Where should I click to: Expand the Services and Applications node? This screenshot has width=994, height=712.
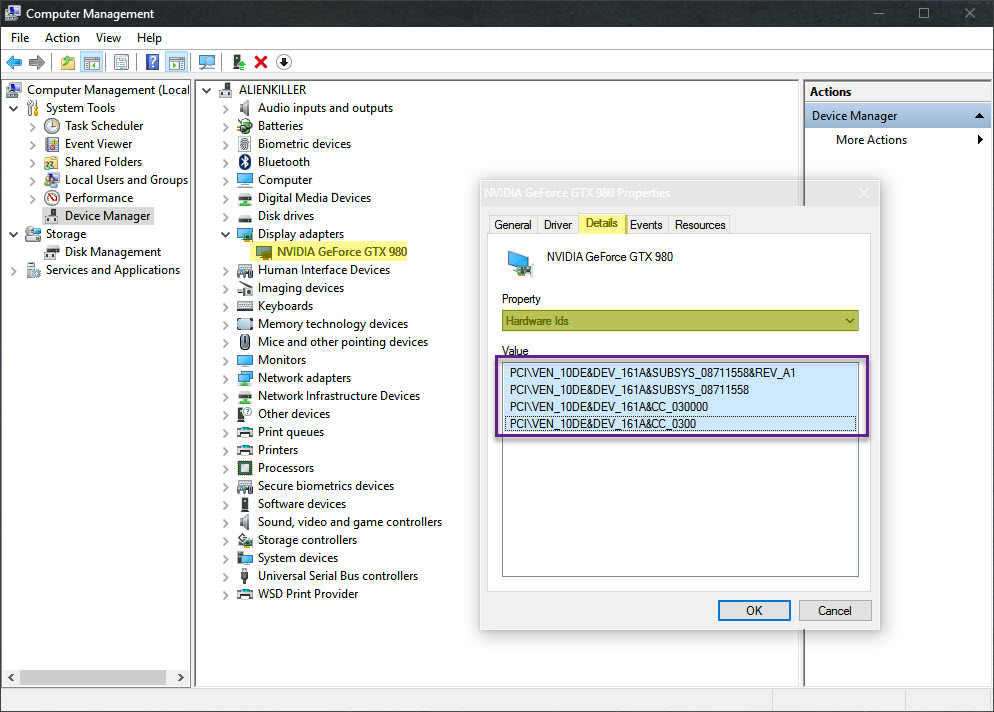point(14,271)
